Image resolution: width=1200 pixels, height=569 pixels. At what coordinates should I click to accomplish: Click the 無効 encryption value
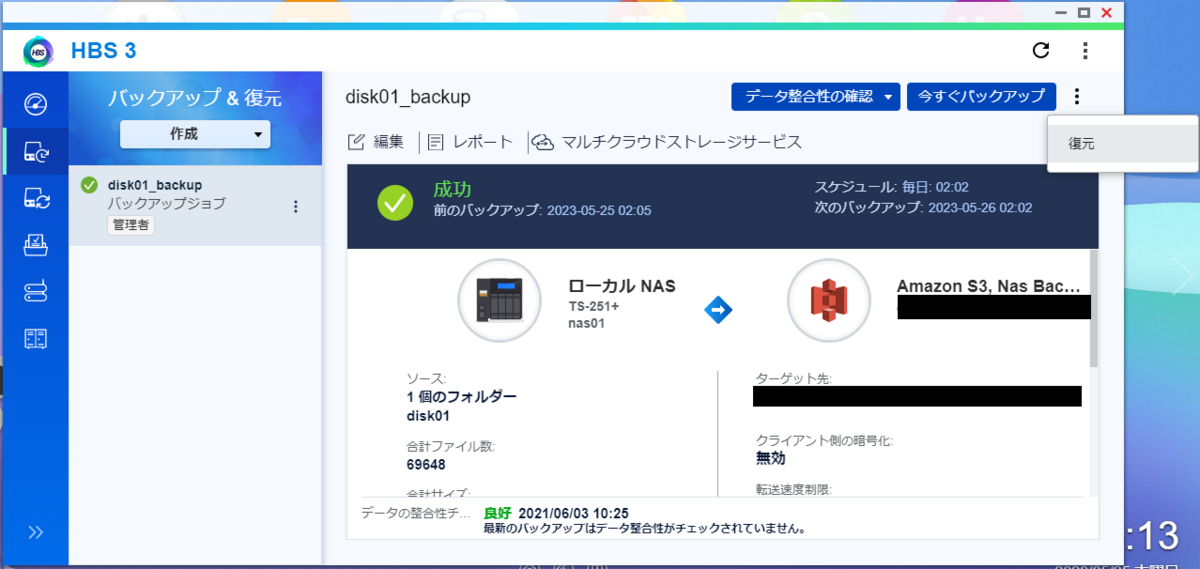(x=771, y=458)
